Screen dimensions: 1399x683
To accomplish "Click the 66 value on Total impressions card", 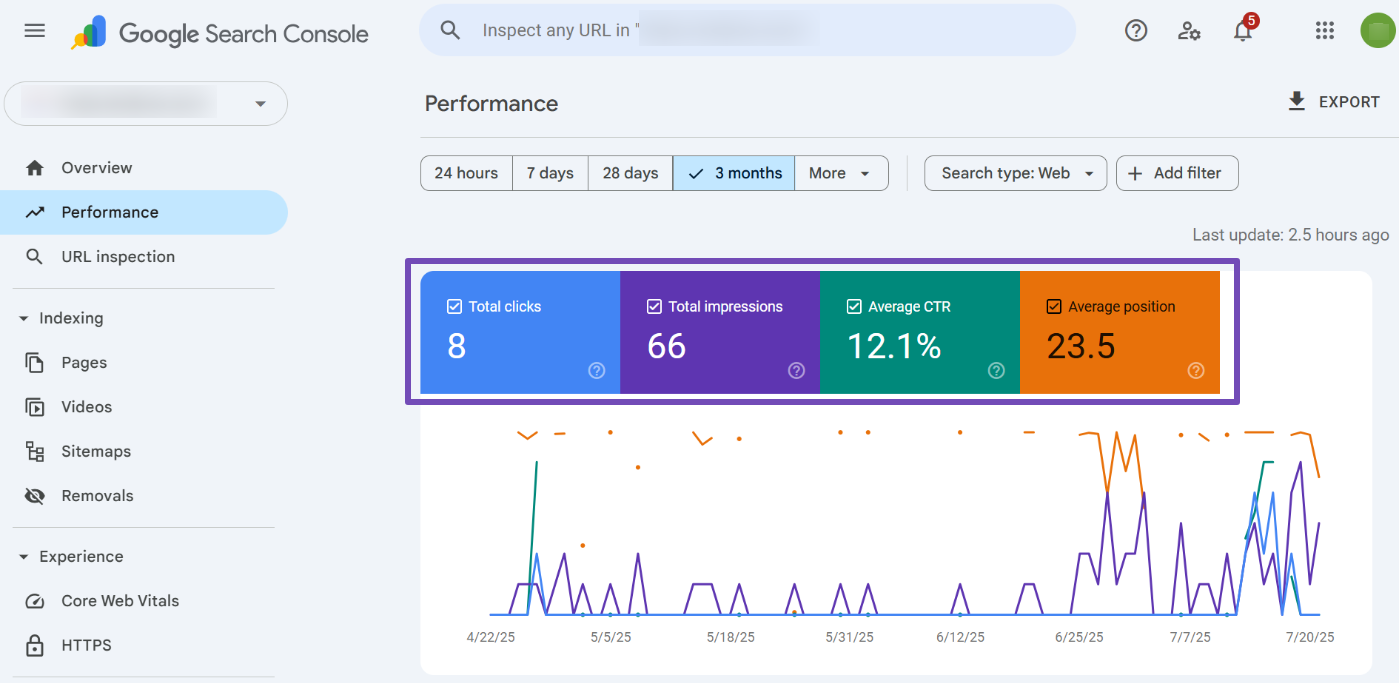I will (666, 346).
